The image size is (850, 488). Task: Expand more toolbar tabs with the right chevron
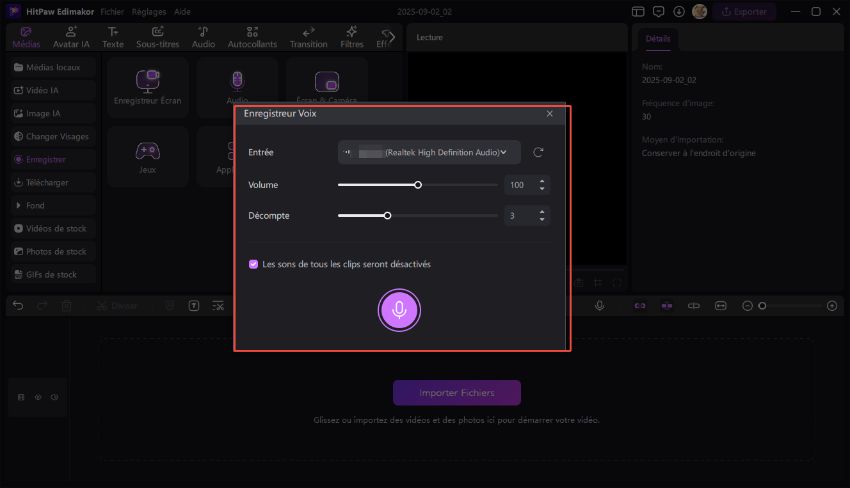click(x=391, y=37)
